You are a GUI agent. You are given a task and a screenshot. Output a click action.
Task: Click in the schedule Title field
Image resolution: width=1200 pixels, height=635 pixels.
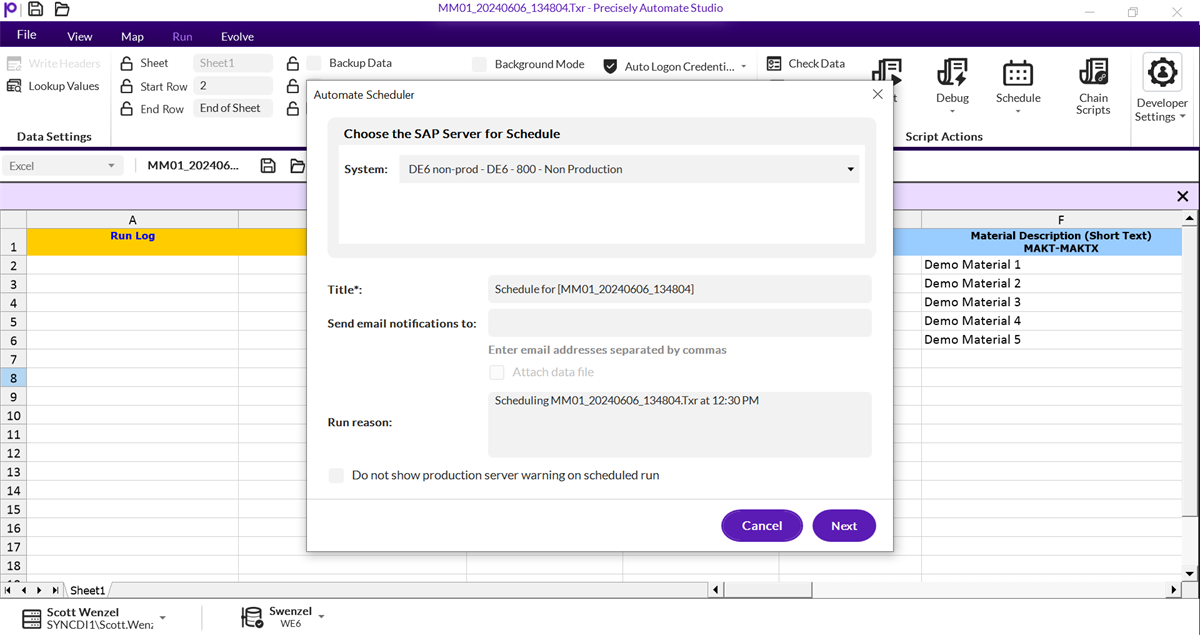680,289
